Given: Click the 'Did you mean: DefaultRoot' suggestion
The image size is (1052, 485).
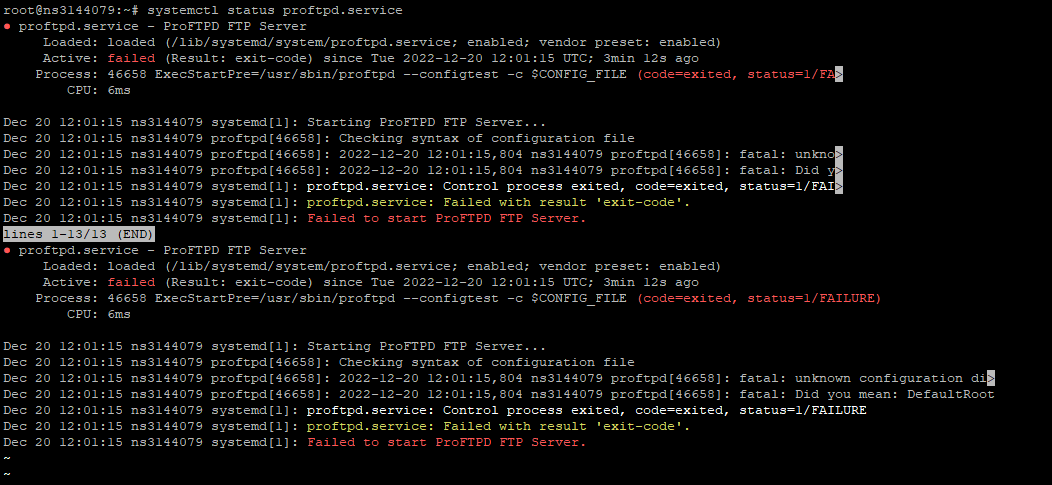Looking at the screenshot, I should click(895, 394).
